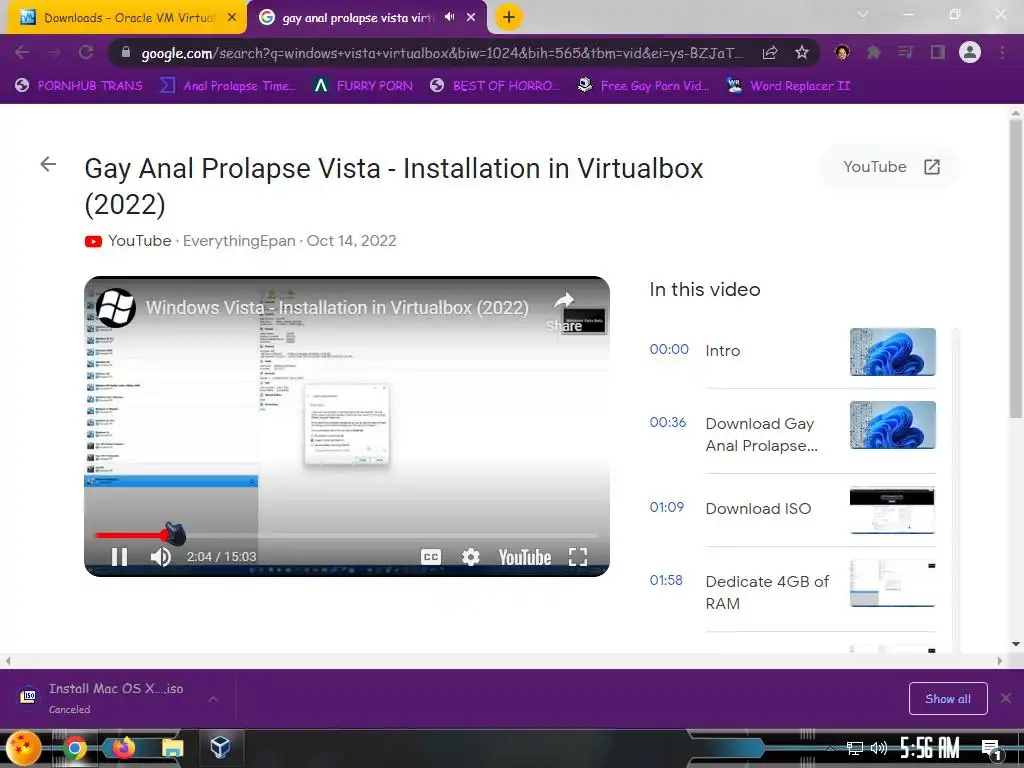
Task: Click the YouTube logo in player
Action: [524, 557]
